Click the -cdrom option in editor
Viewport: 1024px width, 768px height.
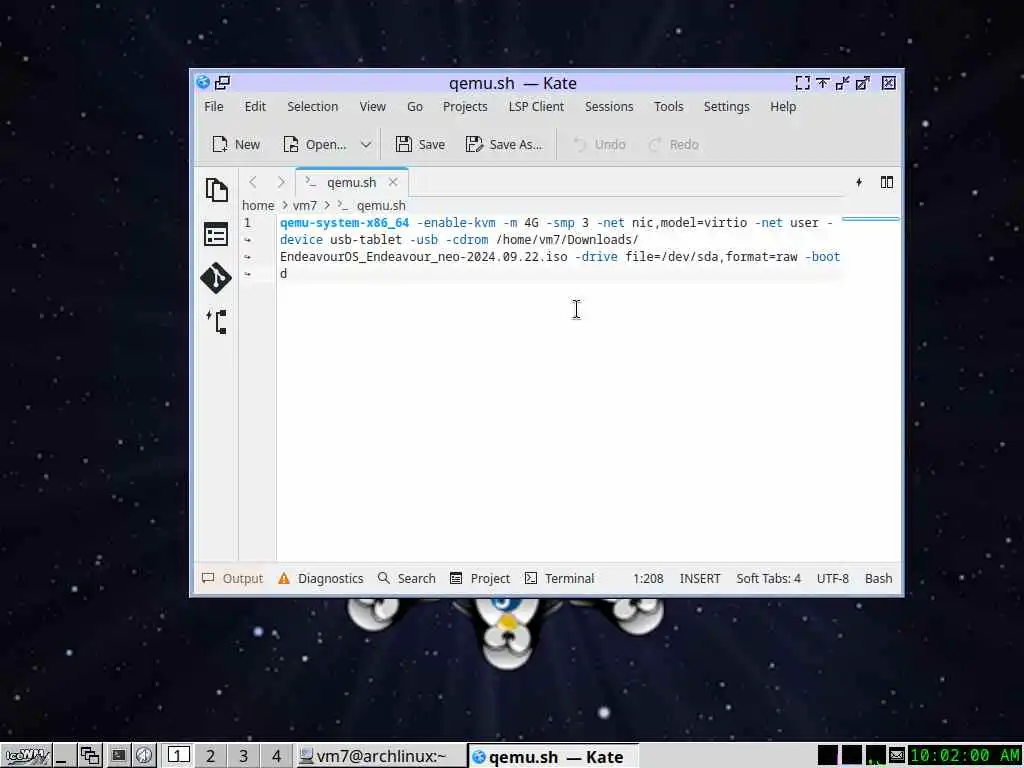tap(466, 240)
